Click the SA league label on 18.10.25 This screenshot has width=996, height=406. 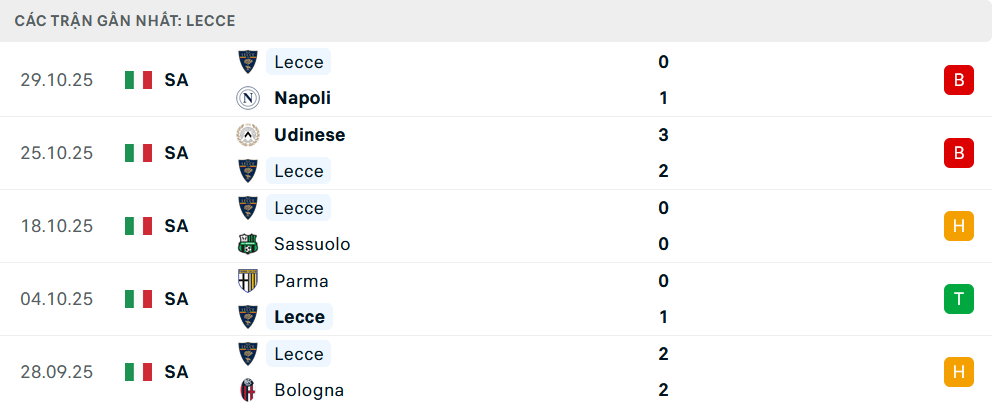pyautogui.click(x=177, y=226)
